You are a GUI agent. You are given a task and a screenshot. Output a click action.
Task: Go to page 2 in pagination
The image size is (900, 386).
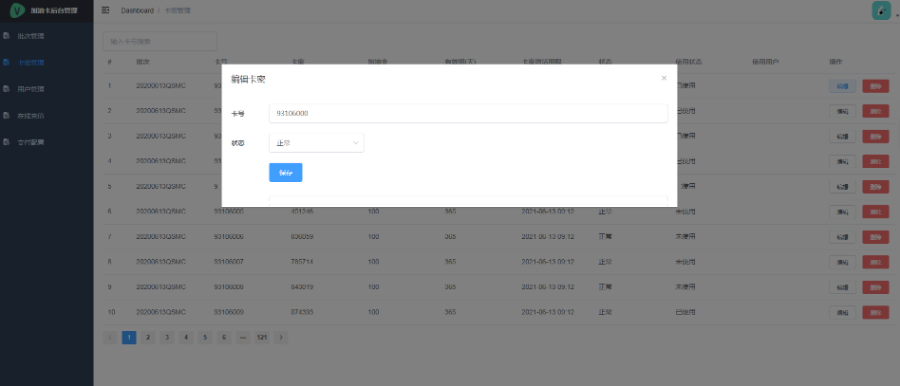(x=148, y=338)
